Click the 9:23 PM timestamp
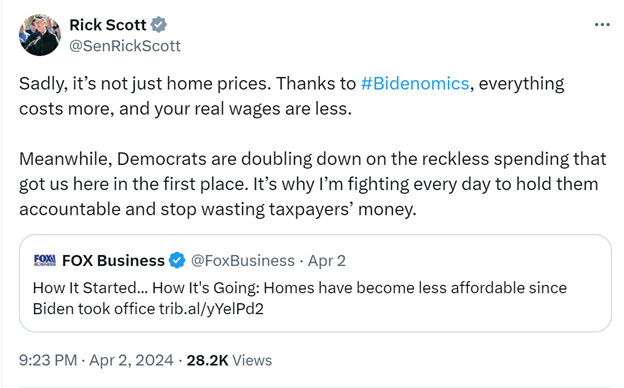This screenshot has width=624, height=388. (x=48, y=360)
